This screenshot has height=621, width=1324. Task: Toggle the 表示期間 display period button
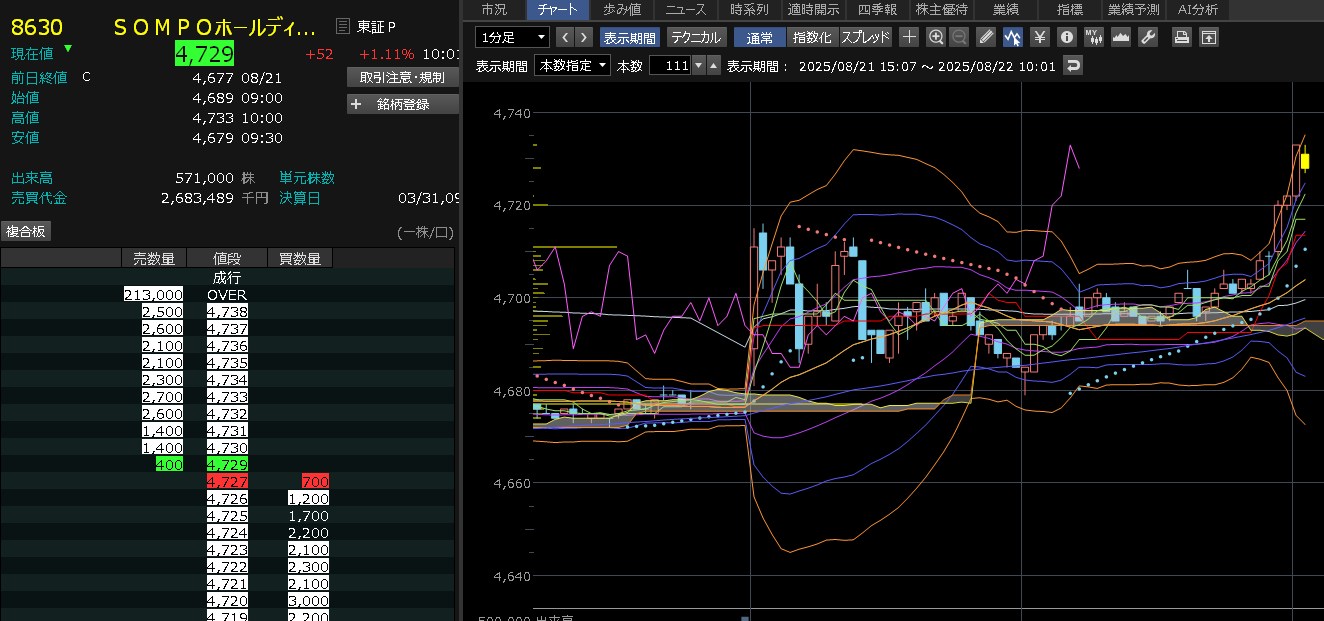pyautogui.click(x=630, y=38)
